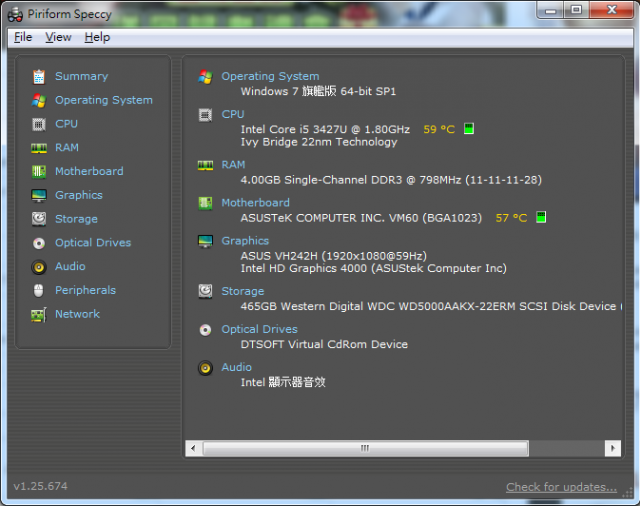The width and height of the screenshot is (640, 506).
Task: Select Peripherals in the sidebar
Action: click(x=85, y=290)
